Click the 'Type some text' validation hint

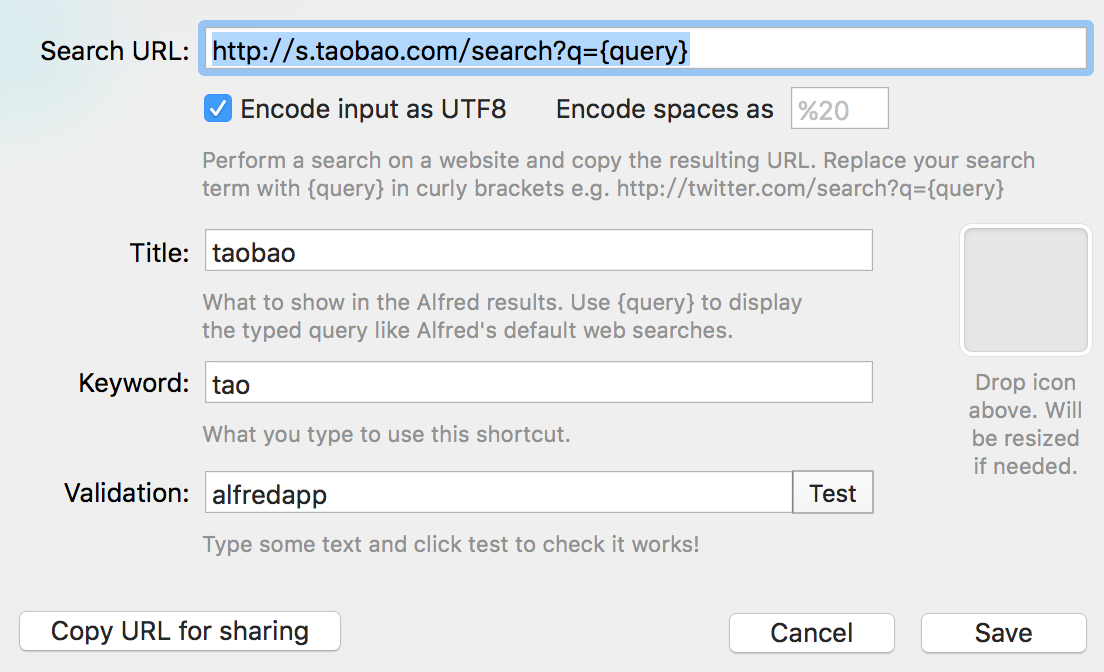click(x=450, y=545)
